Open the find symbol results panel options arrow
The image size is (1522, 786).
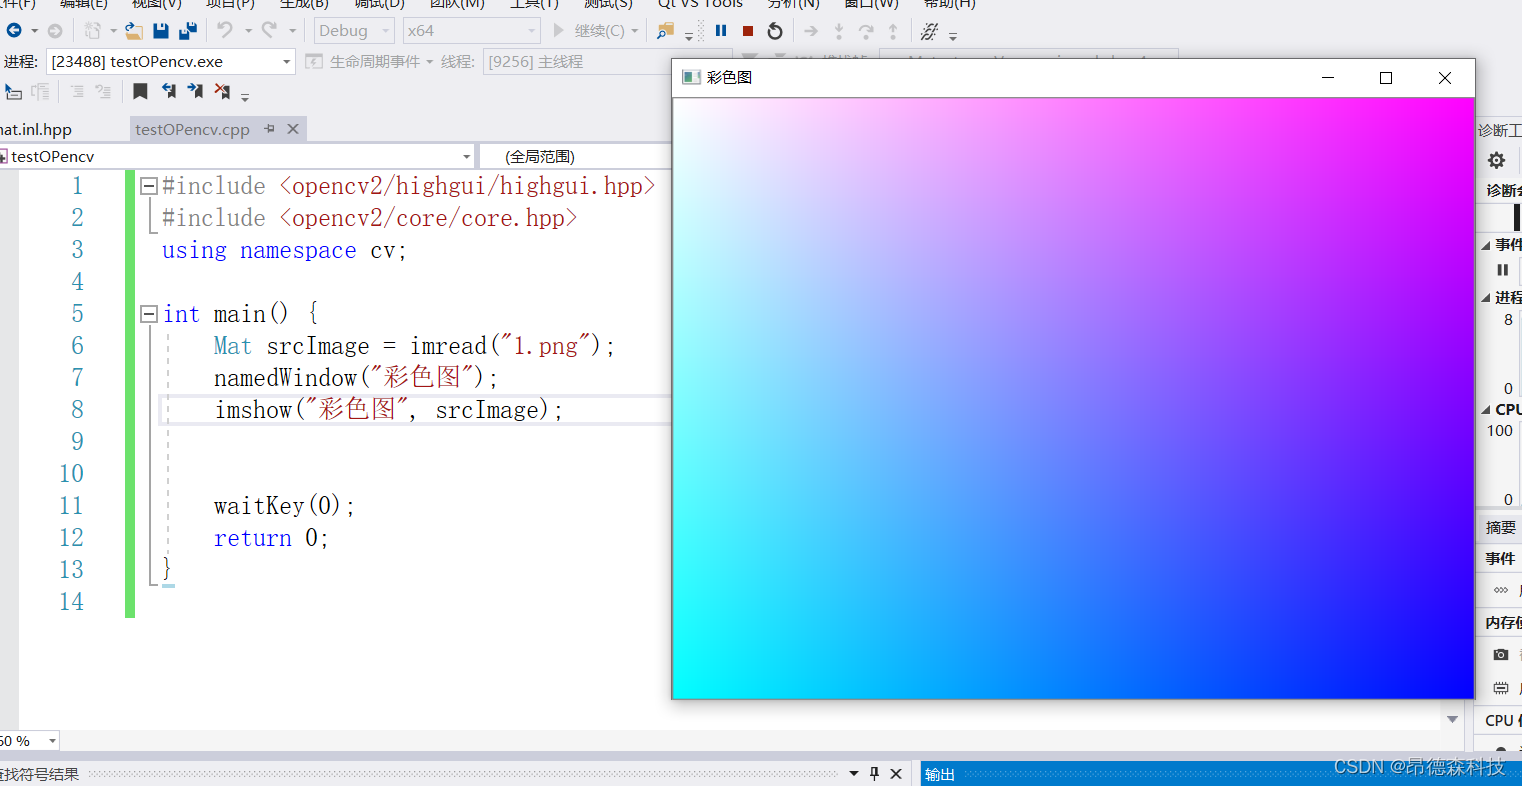tap(854, 774)
